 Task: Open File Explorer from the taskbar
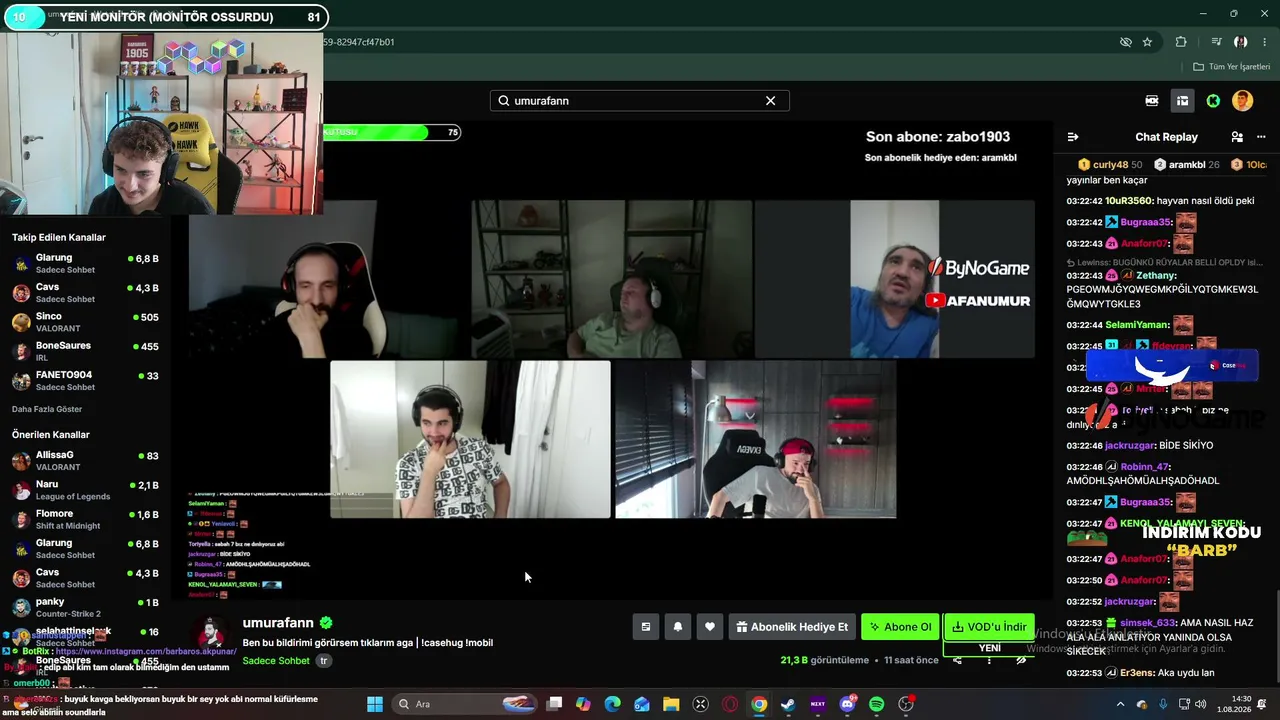pyautogui.click(x=671, y=704)
